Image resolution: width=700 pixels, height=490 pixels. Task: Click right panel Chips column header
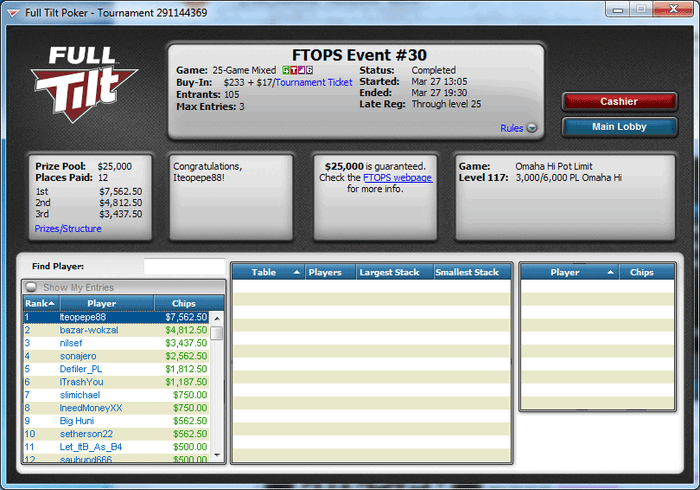point(647,272)
